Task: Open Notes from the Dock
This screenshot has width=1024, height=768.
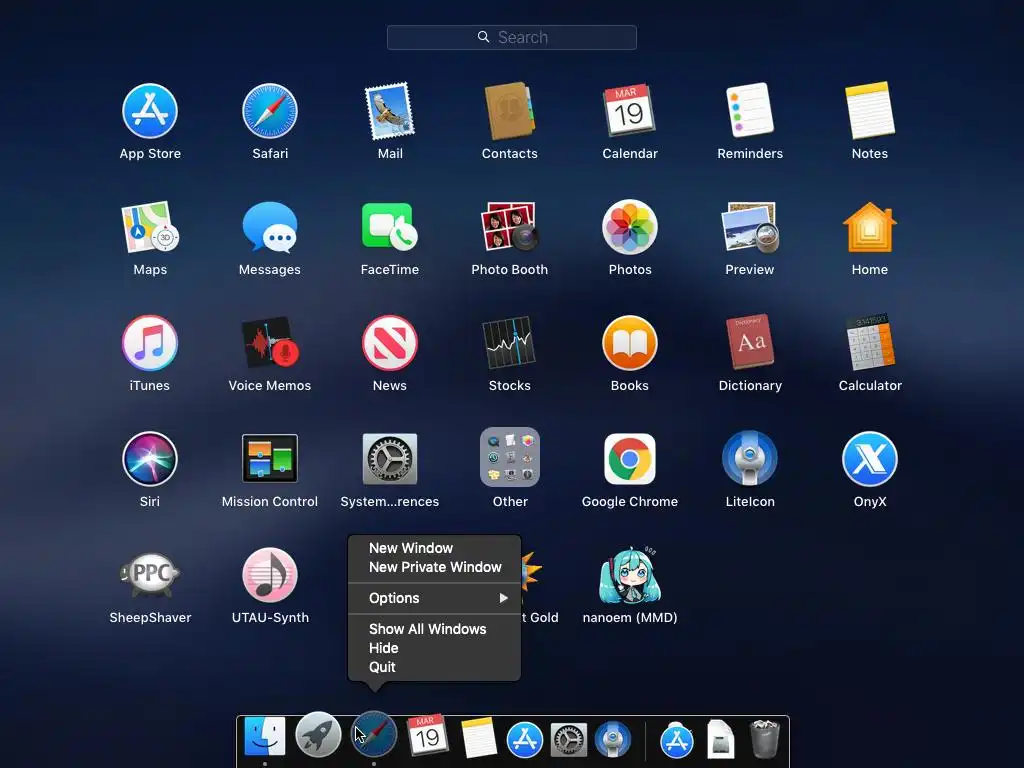Action: 479,739
